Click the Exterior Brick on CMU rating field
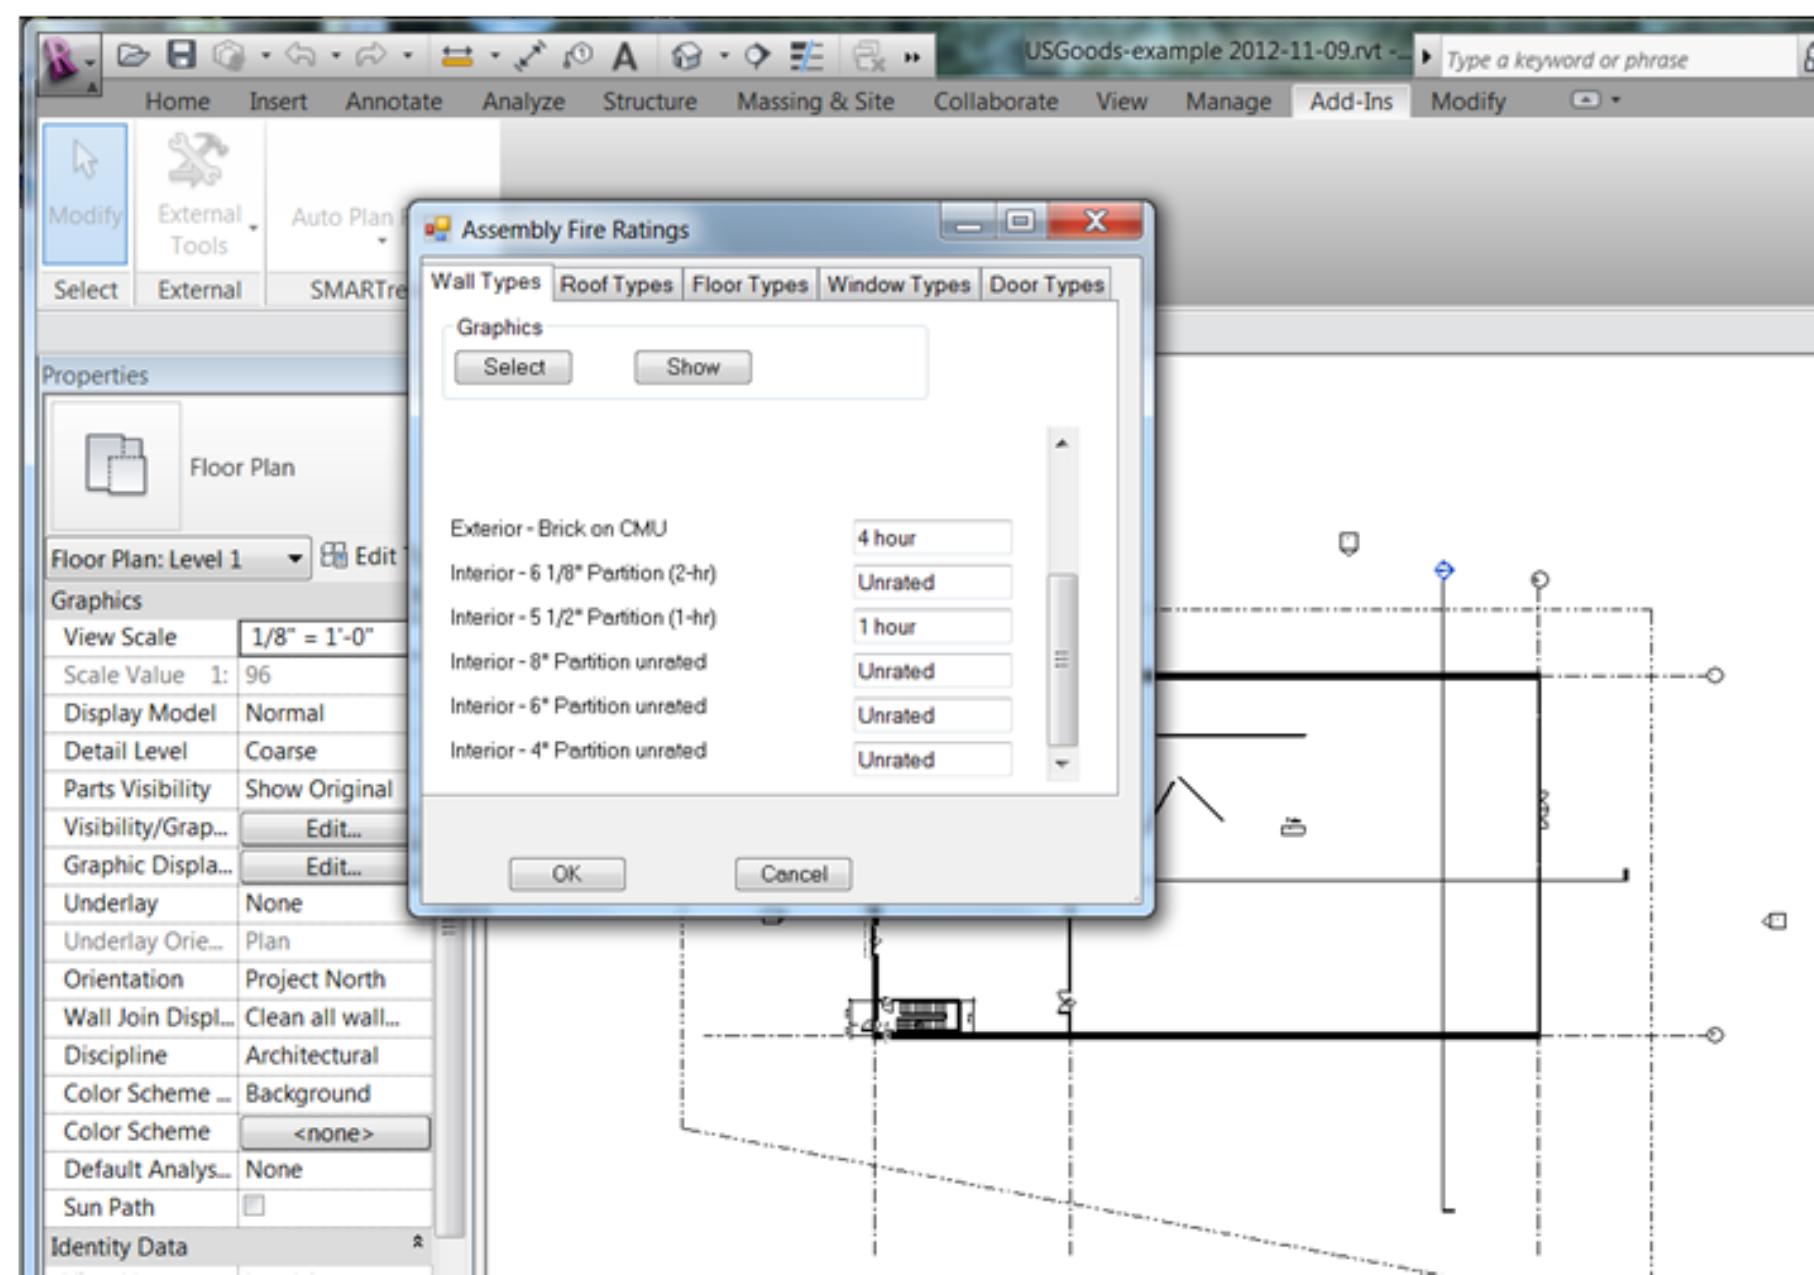The image size is (1814, 1275). pyautogui.click(x=932, y=538)
